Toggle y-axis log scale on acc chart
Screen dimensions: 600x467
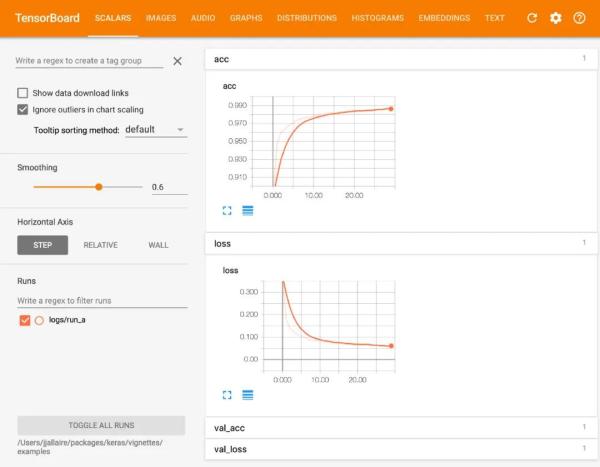point(247,210)
